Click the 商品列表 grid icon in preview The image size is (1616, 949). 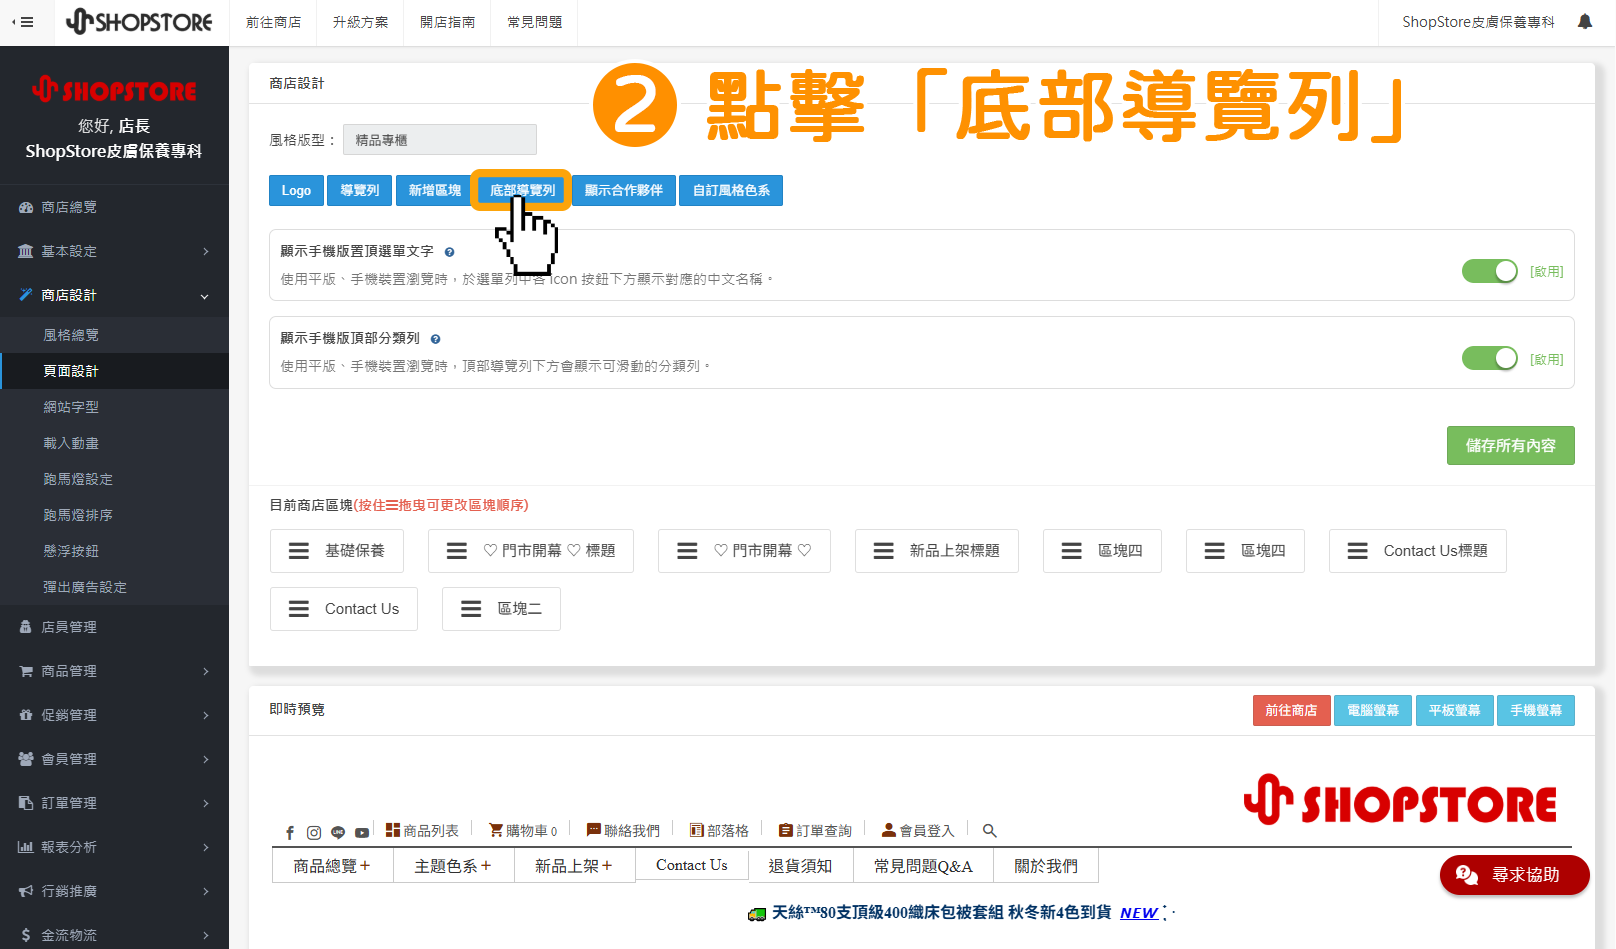[x=393, y=830]
